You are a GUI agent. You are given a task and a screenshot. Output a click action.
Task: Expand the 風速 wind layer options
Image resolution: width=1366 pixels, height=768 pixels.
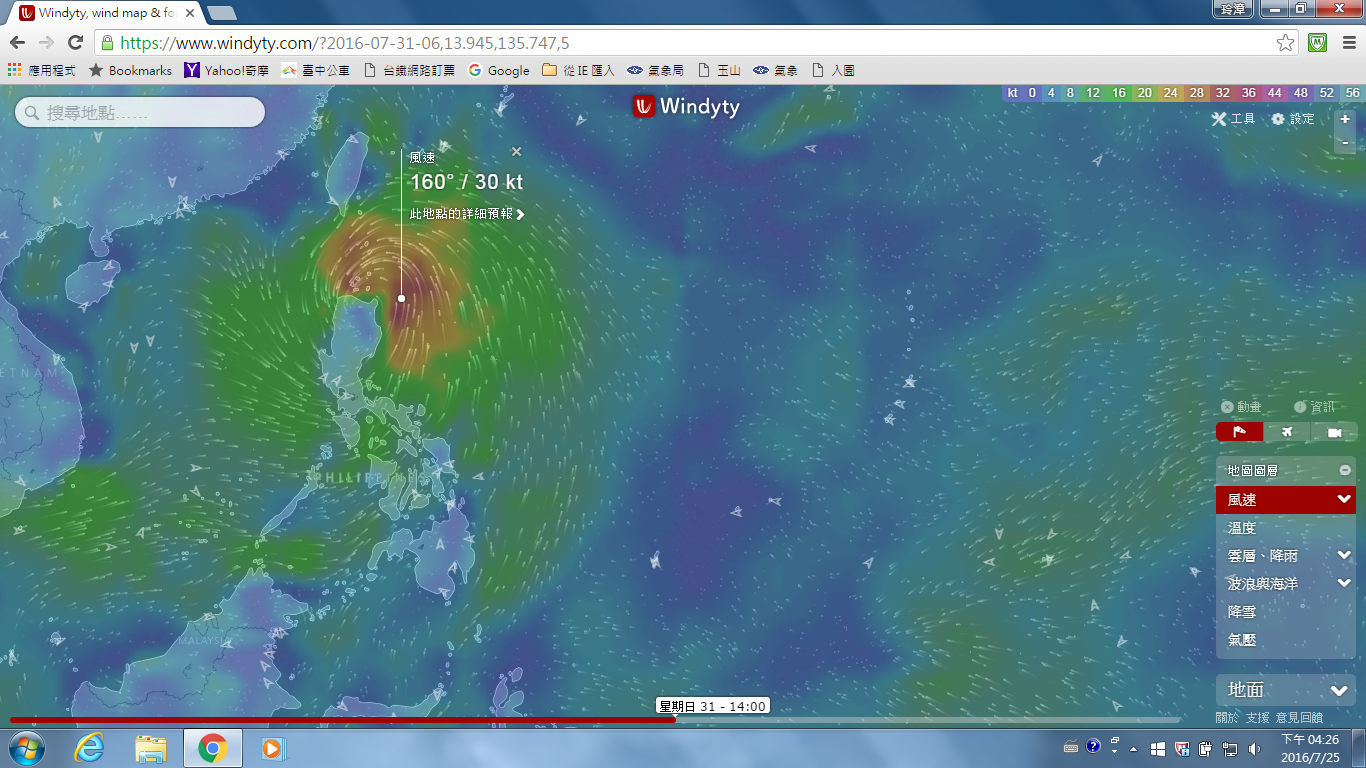click(1343, 499)
